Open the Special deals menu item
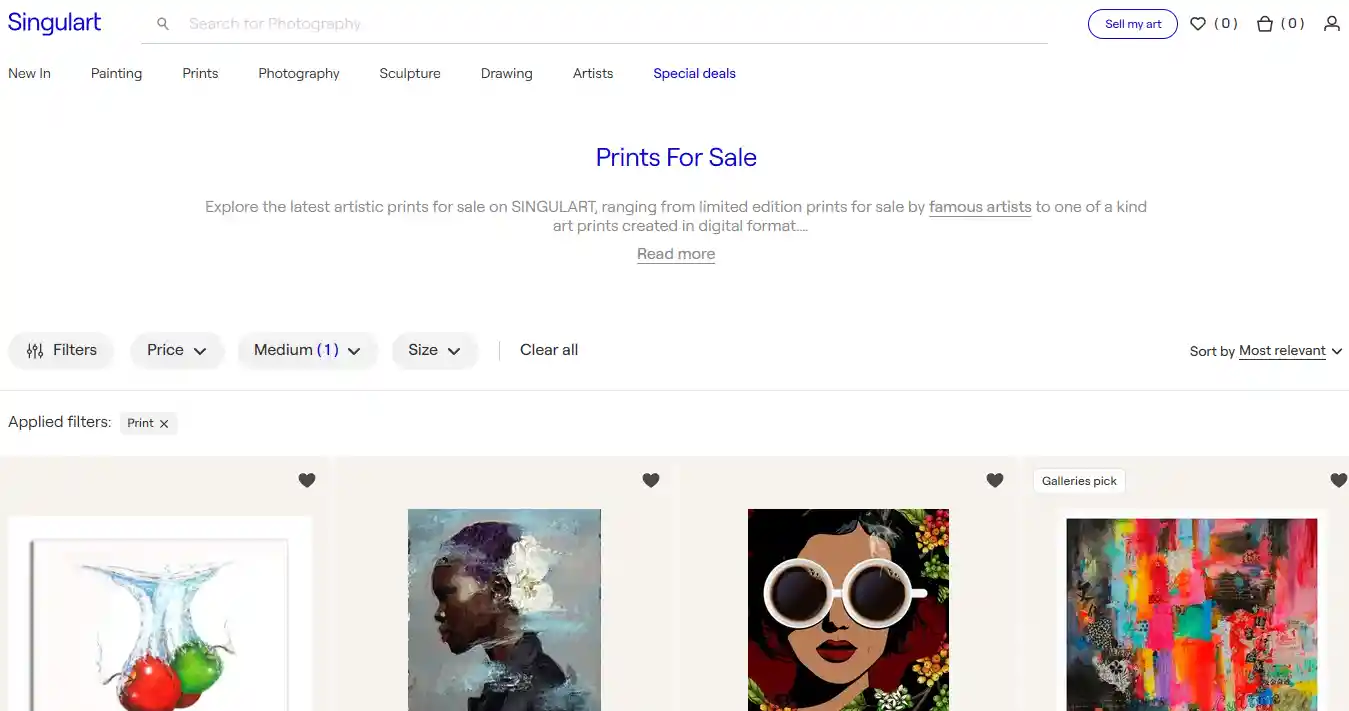1349x711 pixels. [x=694, y=73]
